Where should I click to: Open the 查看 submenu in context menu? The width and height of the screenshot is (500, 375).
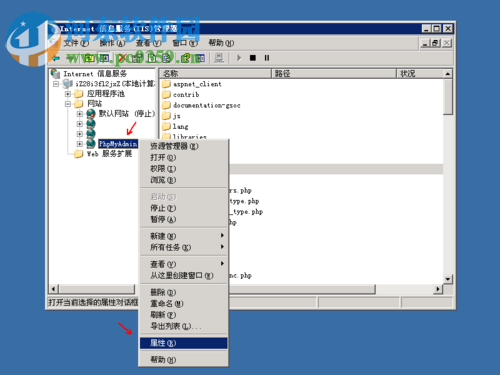(x=183, y=264)
